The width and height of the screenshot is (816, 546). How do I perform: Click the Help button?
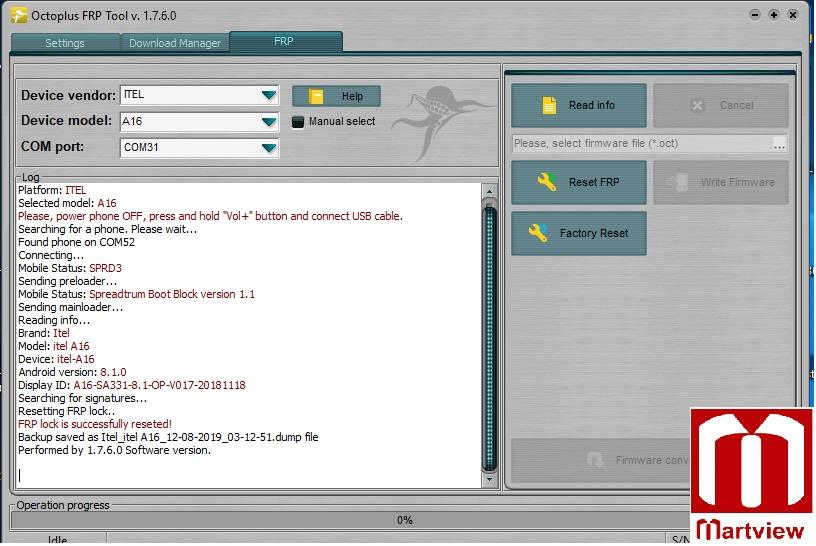pyautogui.click(x=336, y=96)
